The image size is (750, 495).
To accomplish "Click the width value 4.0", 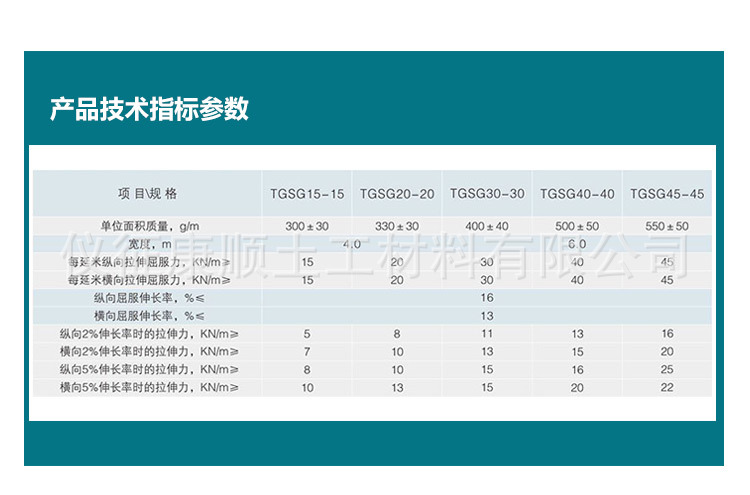I will tap(352, 244).
